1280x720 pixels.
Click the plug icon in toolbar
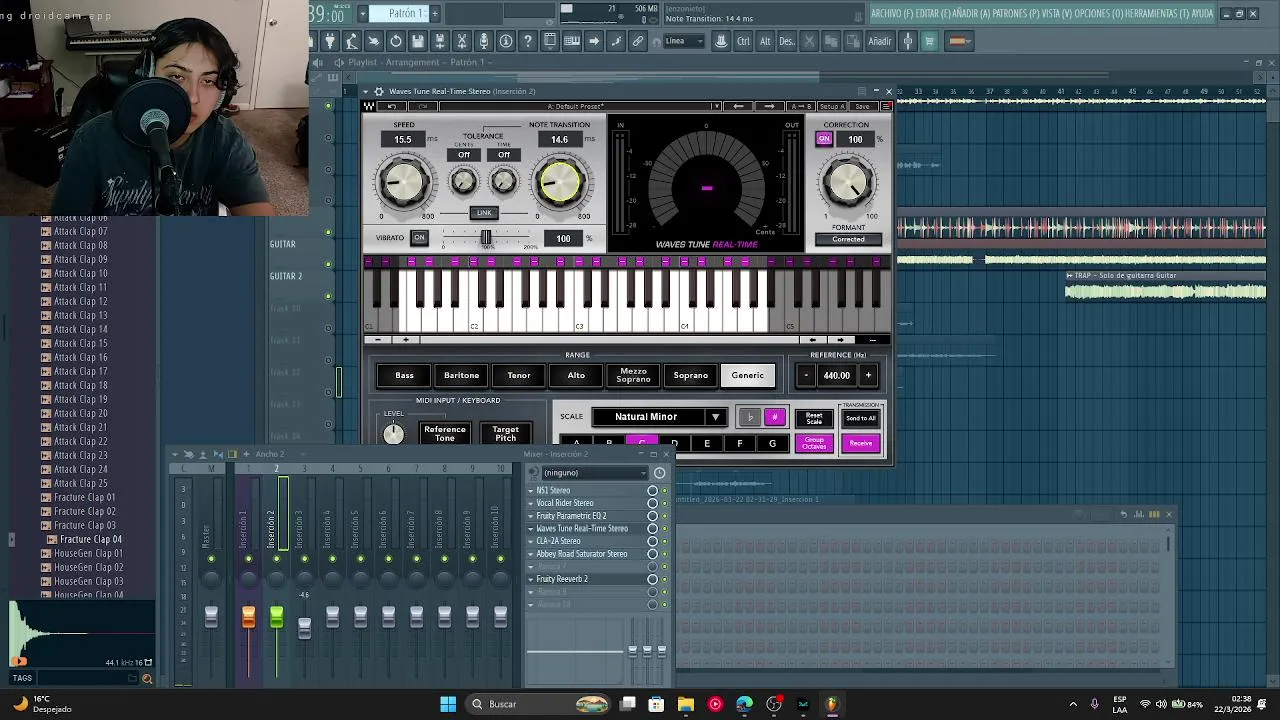pyautogui.click(x=330, y=41)
